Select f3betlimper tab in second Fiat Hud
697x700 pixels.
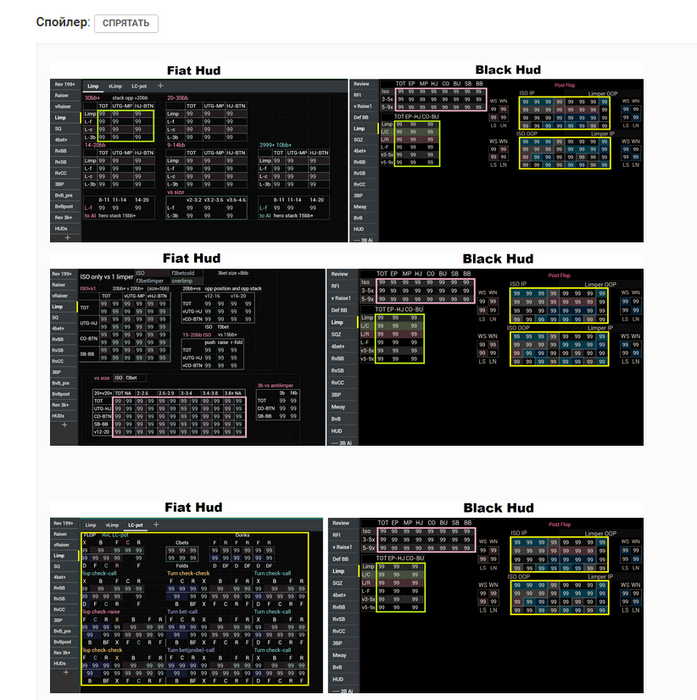[150, 281]
